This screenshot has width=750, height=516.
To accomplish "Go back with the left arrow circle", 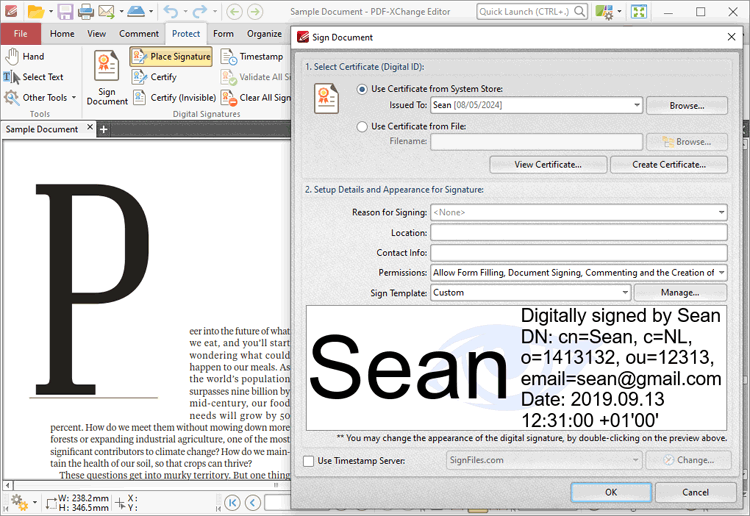I will 234,11.
